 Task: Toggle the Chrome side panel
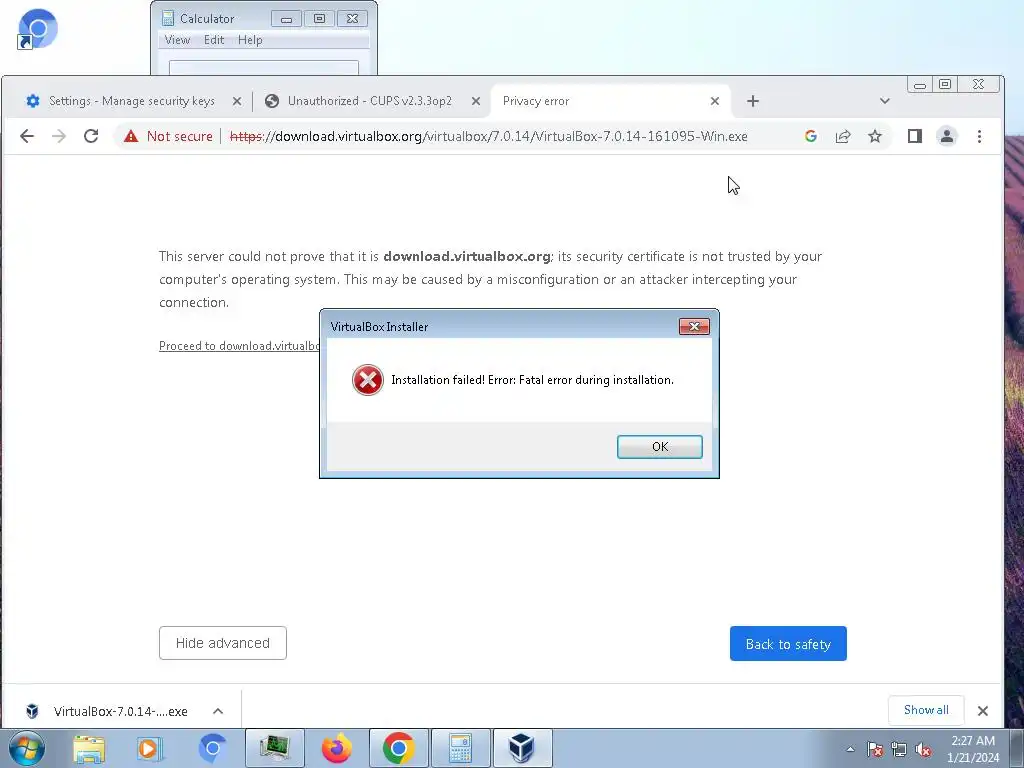(914, 136)
